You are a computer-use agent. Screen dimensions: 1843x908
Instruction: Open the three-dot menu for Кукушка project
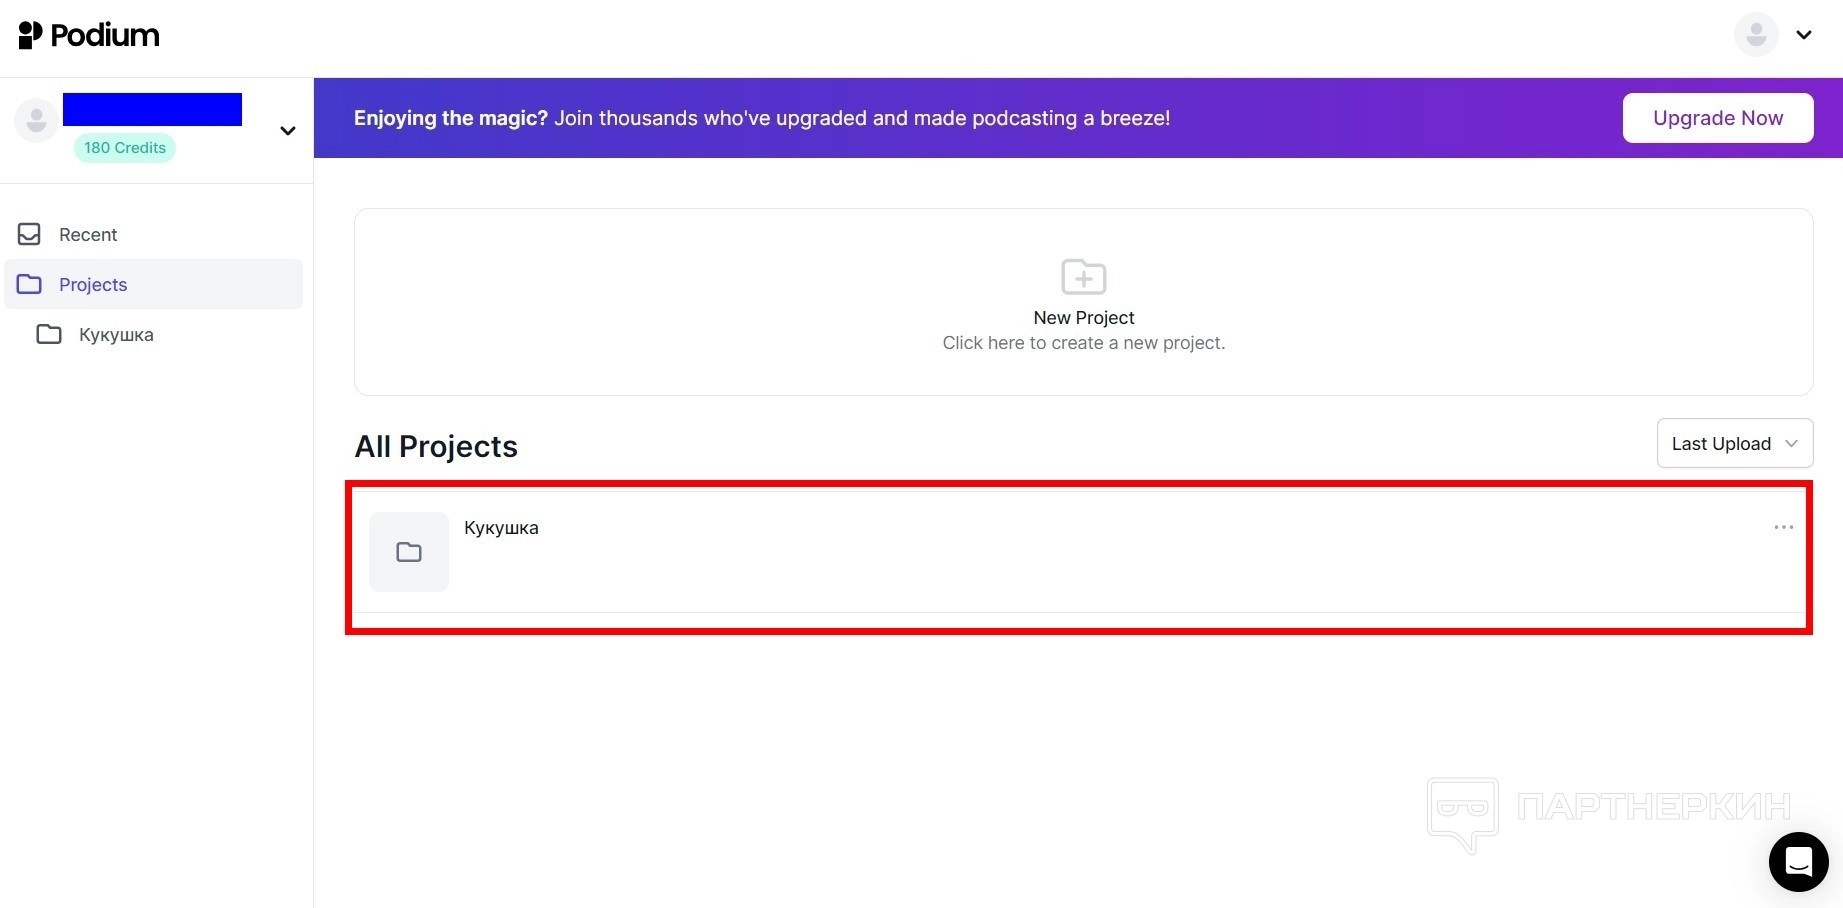click(x=1783, y=527)
